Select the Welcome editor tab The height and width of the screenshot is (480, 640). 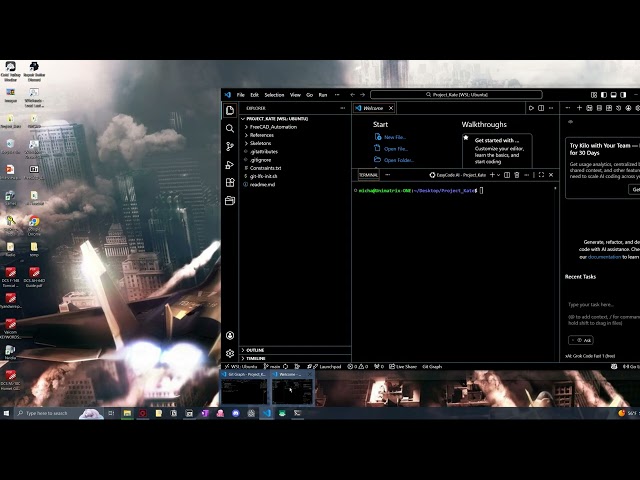point(373,108)
